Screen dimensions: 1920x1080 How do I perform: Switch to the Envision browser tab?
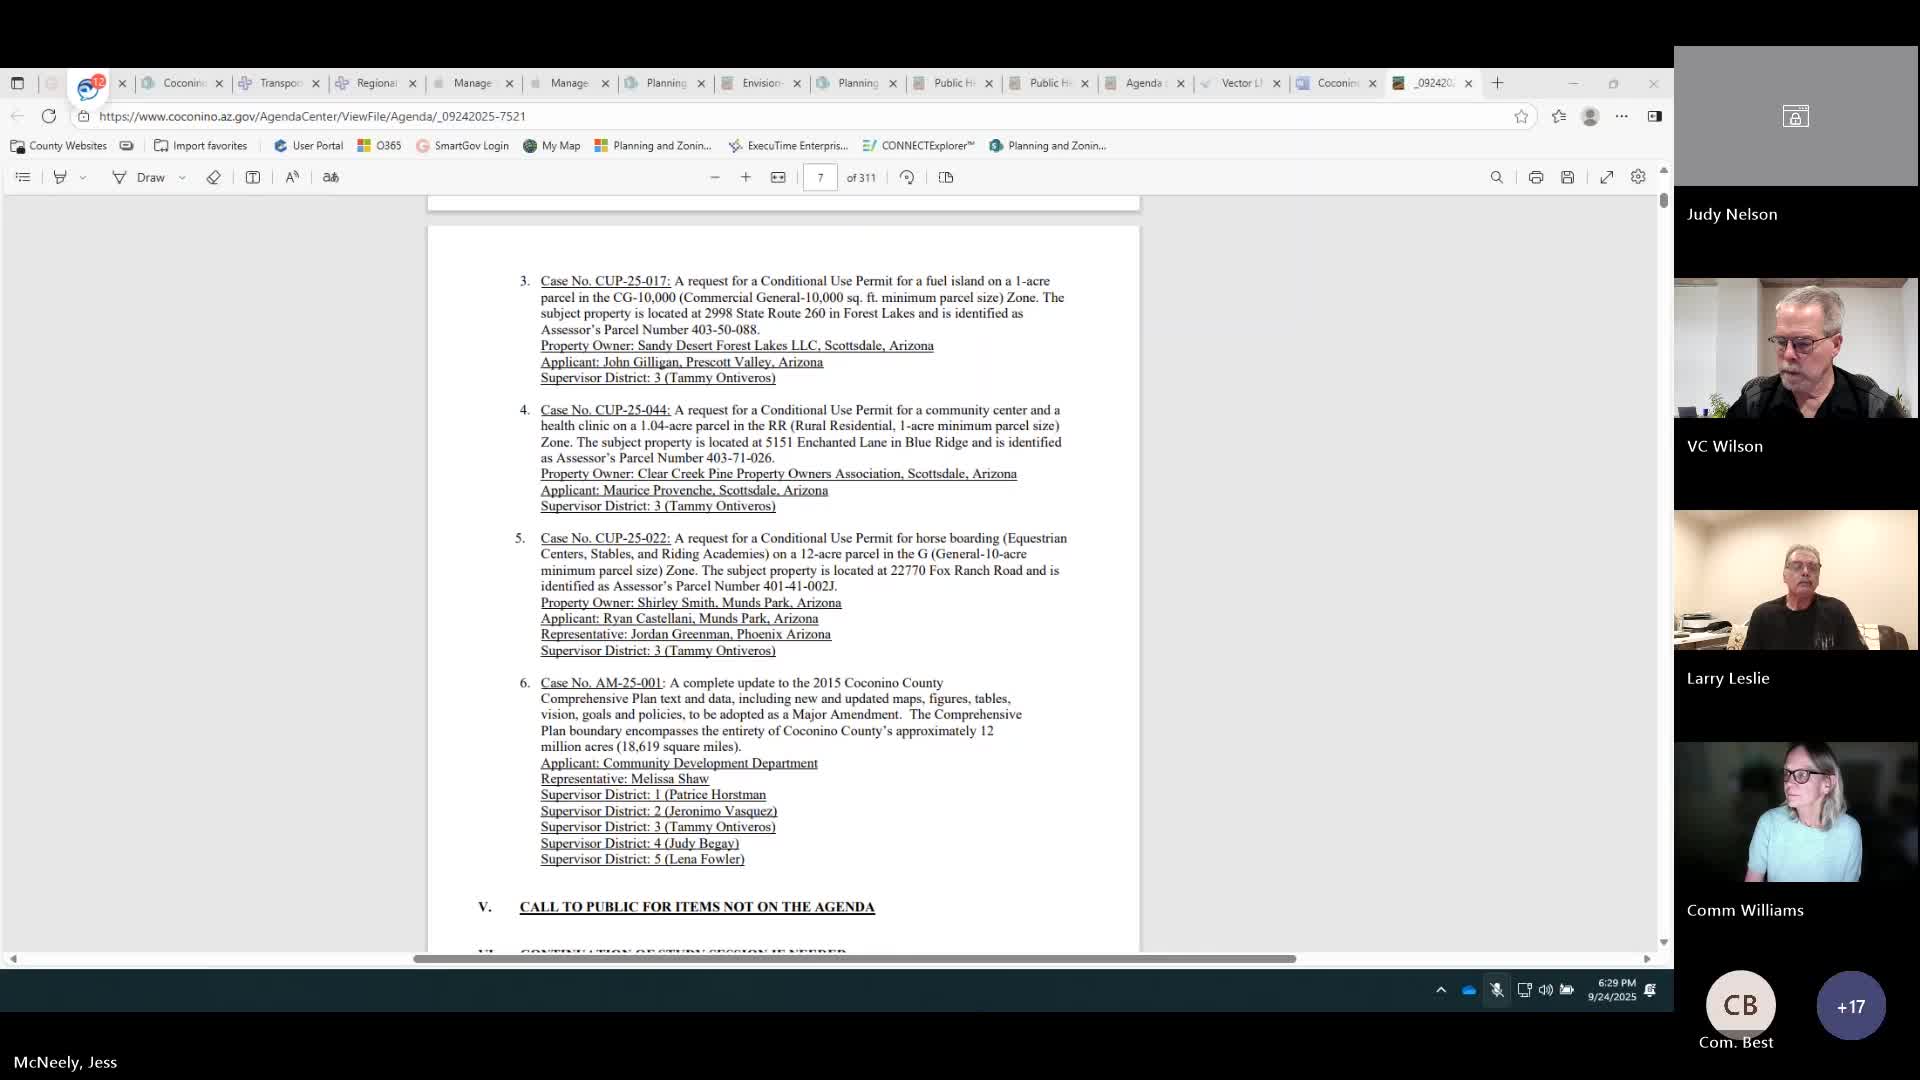click(x=760, y=83)
